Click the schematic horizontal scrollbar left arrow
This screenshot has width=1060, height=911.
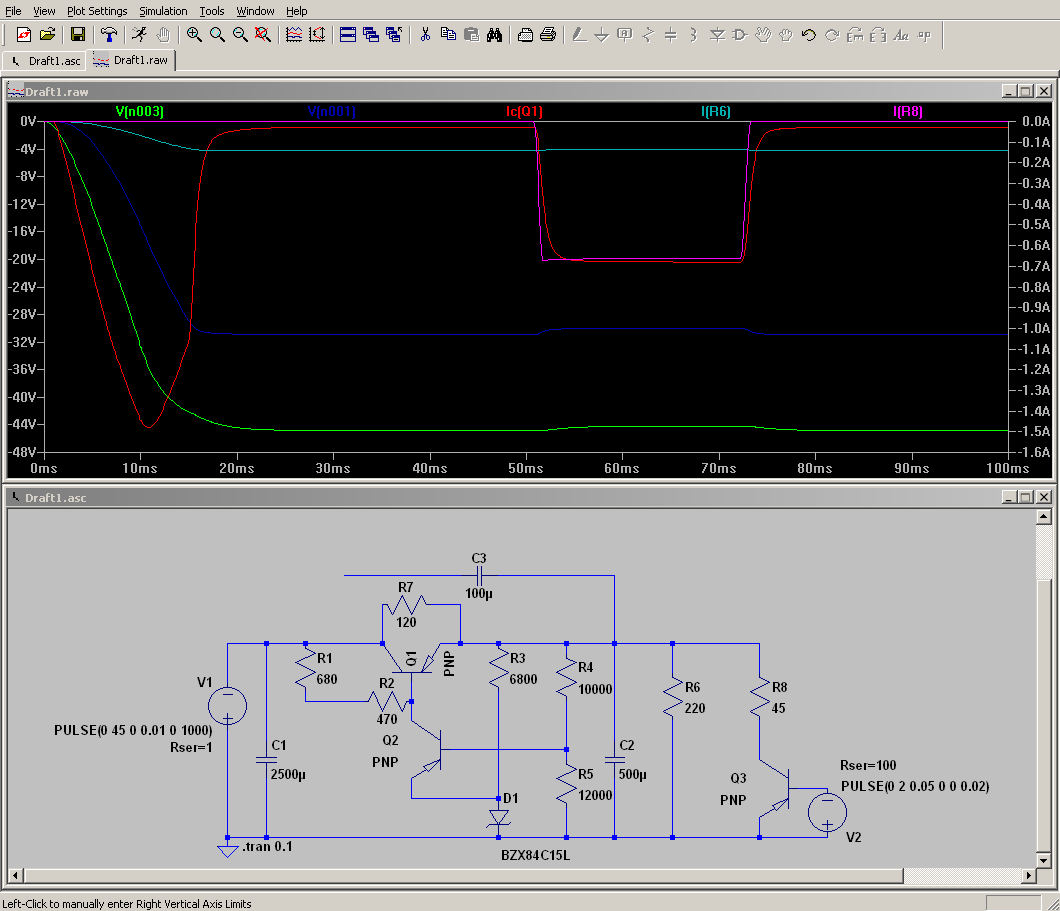[x=16, y=876]
